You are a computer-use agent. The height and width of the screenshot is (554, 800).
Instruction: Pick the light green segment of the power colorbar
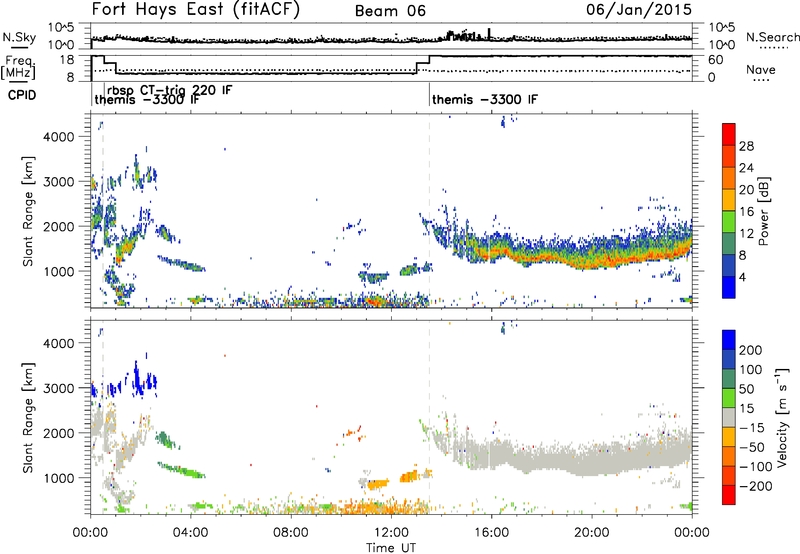click(729, 222)
